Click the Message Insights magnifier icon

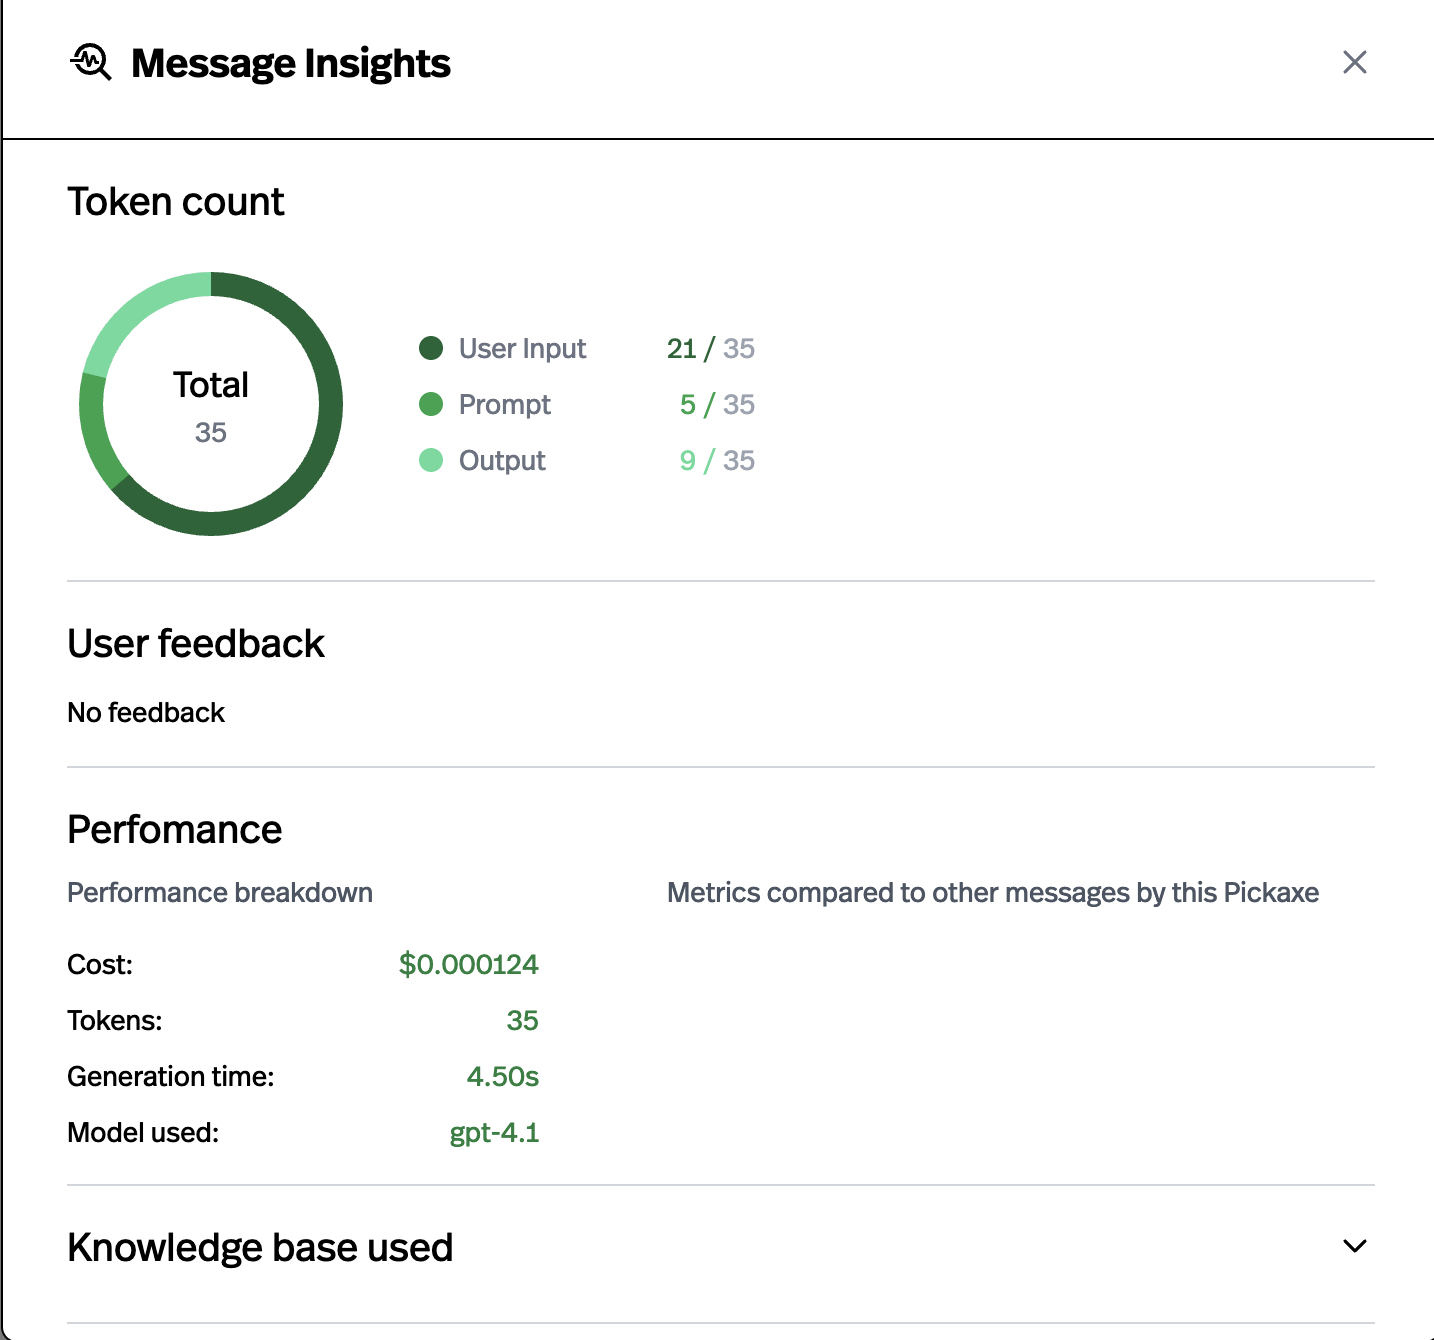coord(91,62)
